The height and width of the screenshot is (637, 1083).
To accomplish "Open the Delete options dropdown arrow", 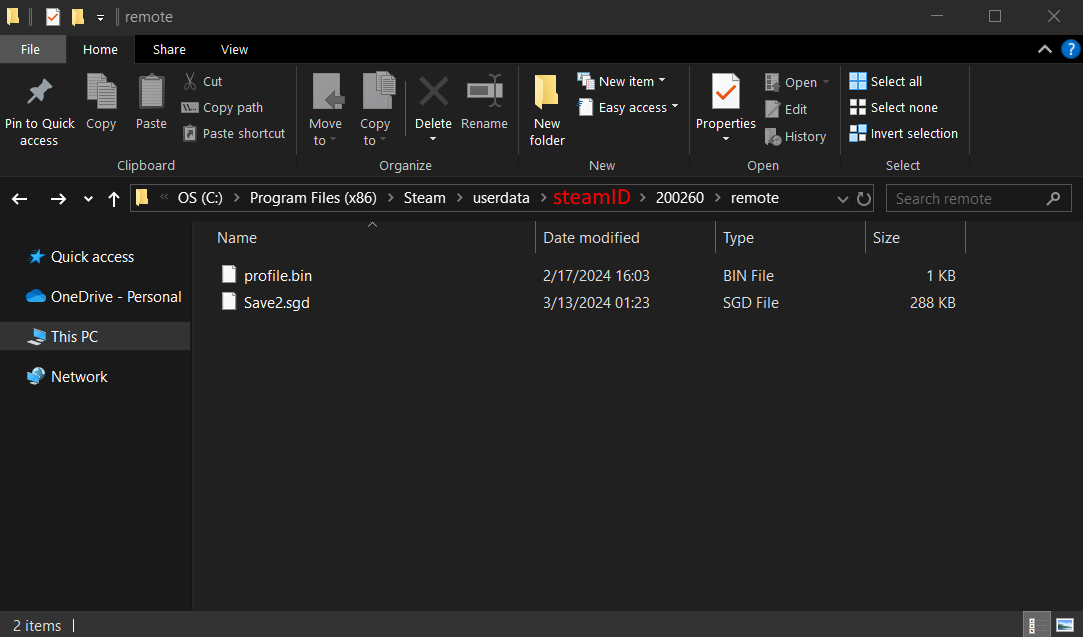I will 433,140.
